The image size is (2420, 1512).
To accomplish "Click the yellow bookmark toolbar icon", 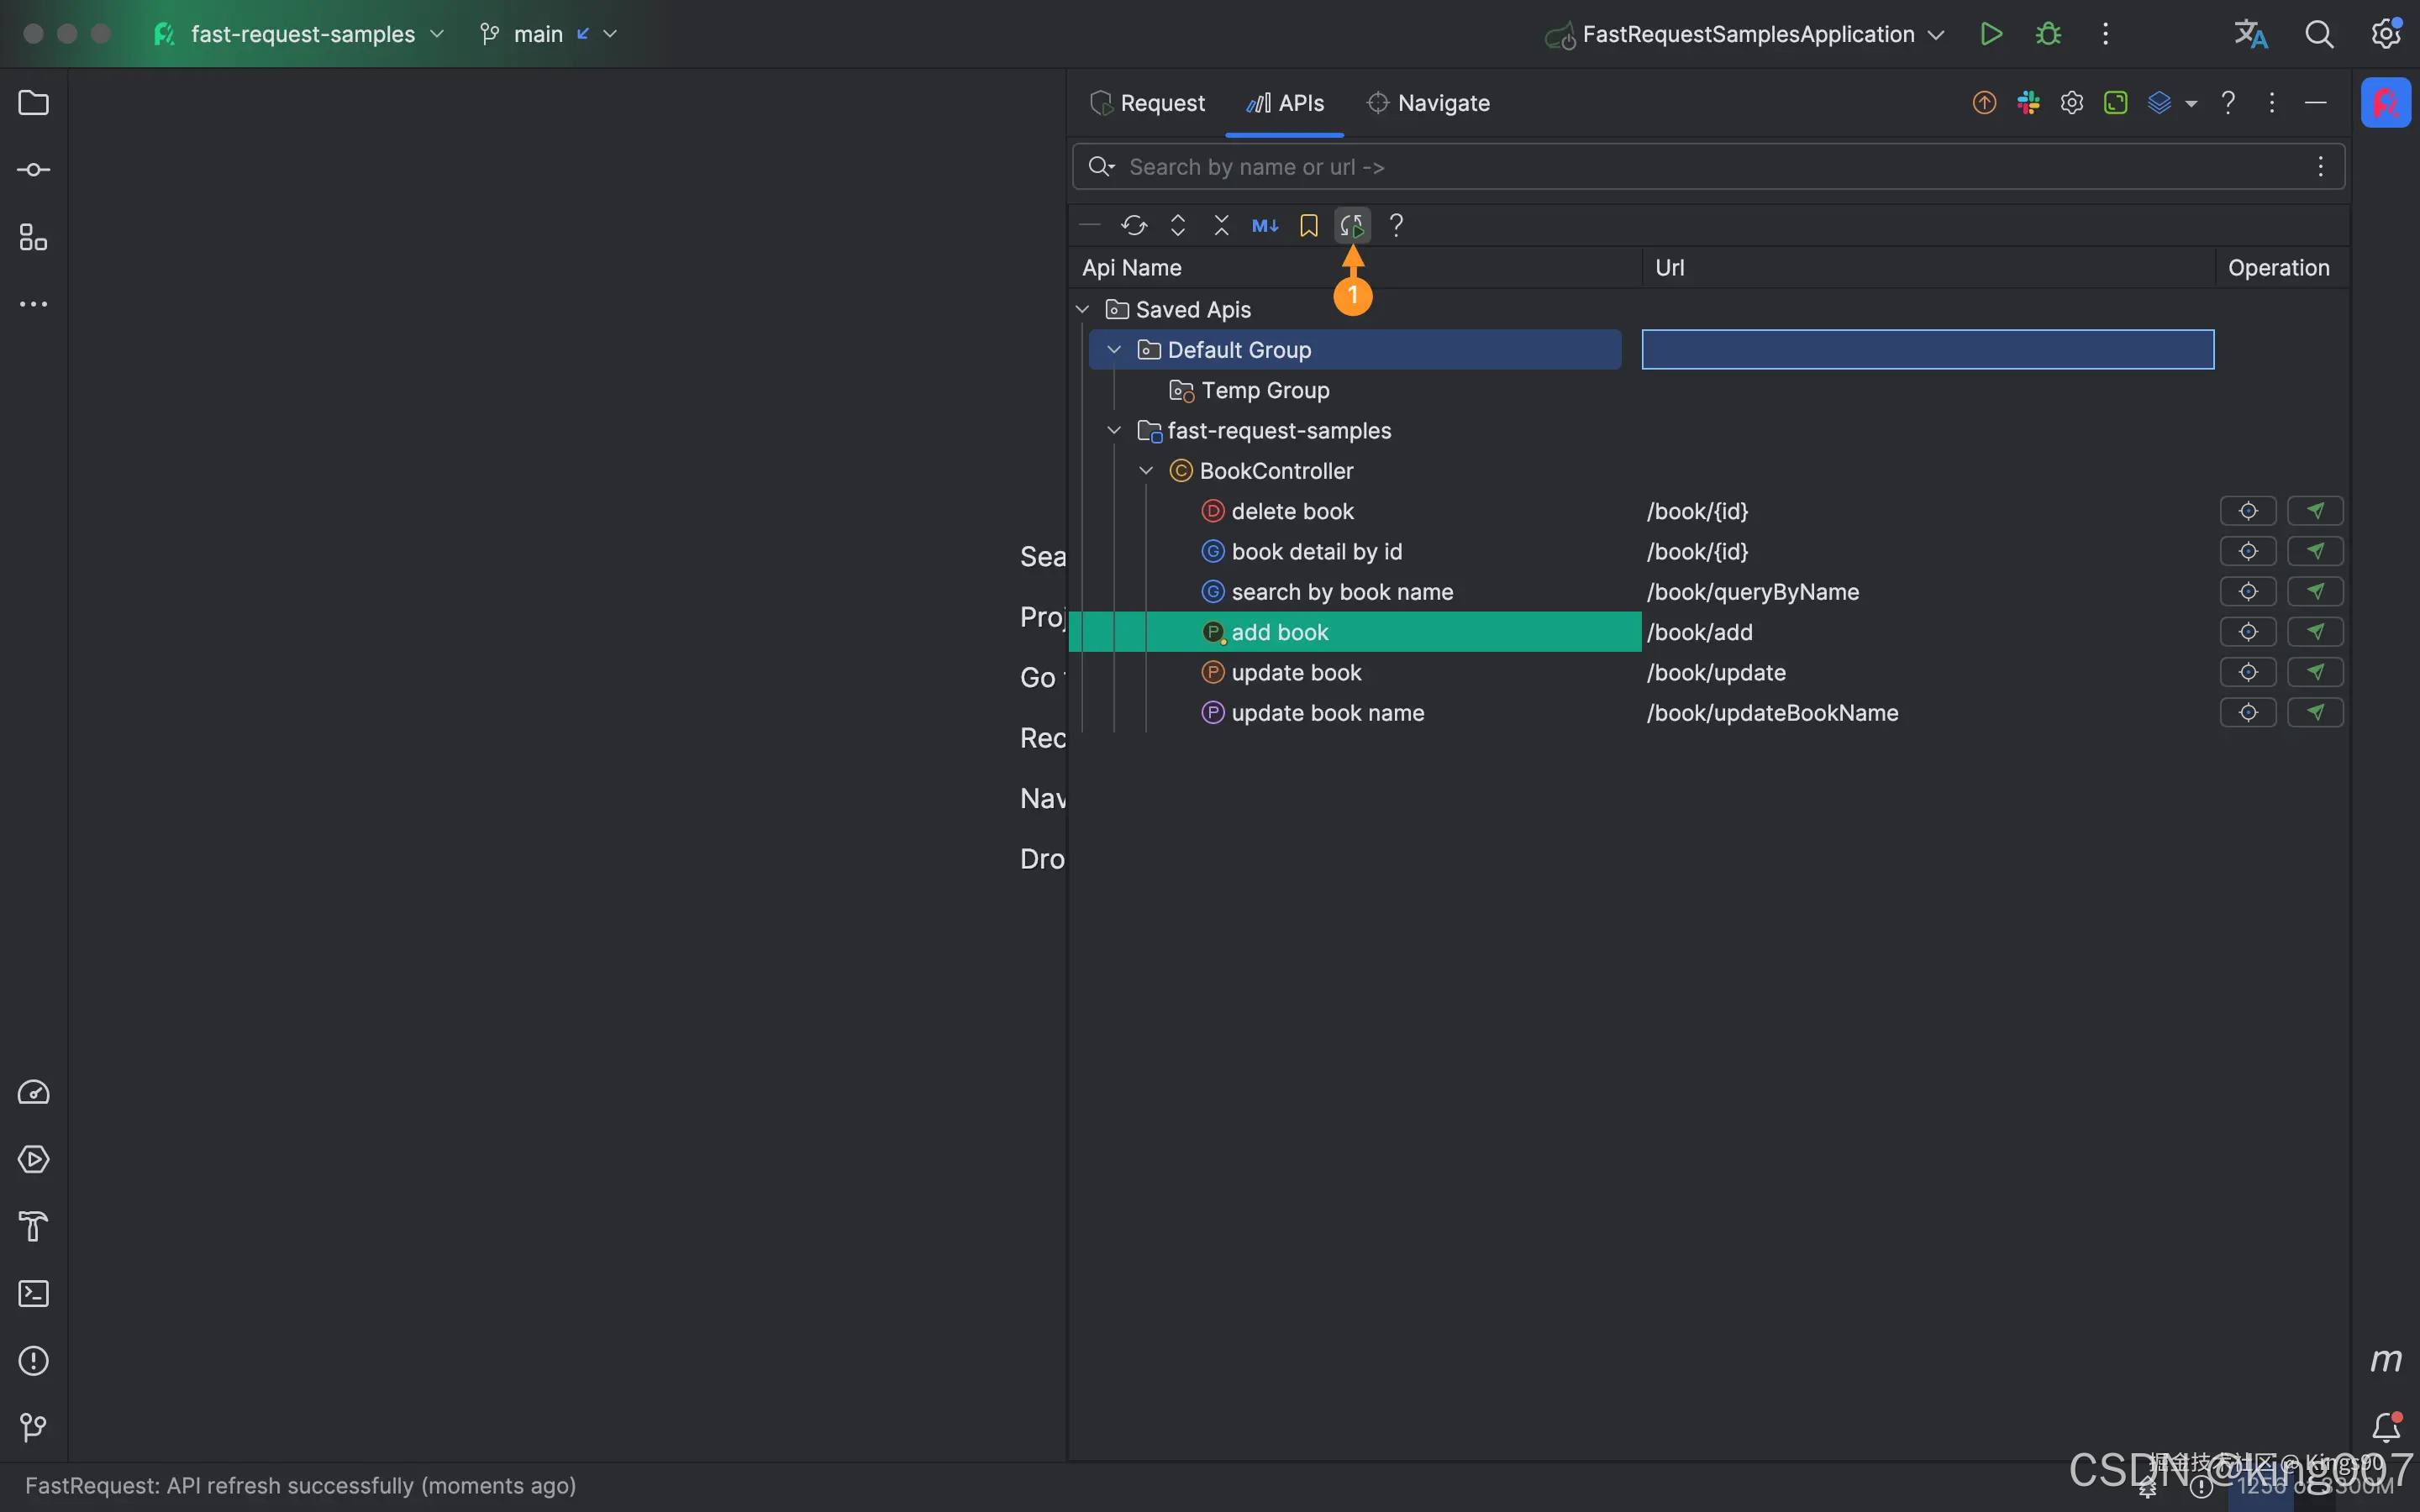I will tap(1308, 225).
